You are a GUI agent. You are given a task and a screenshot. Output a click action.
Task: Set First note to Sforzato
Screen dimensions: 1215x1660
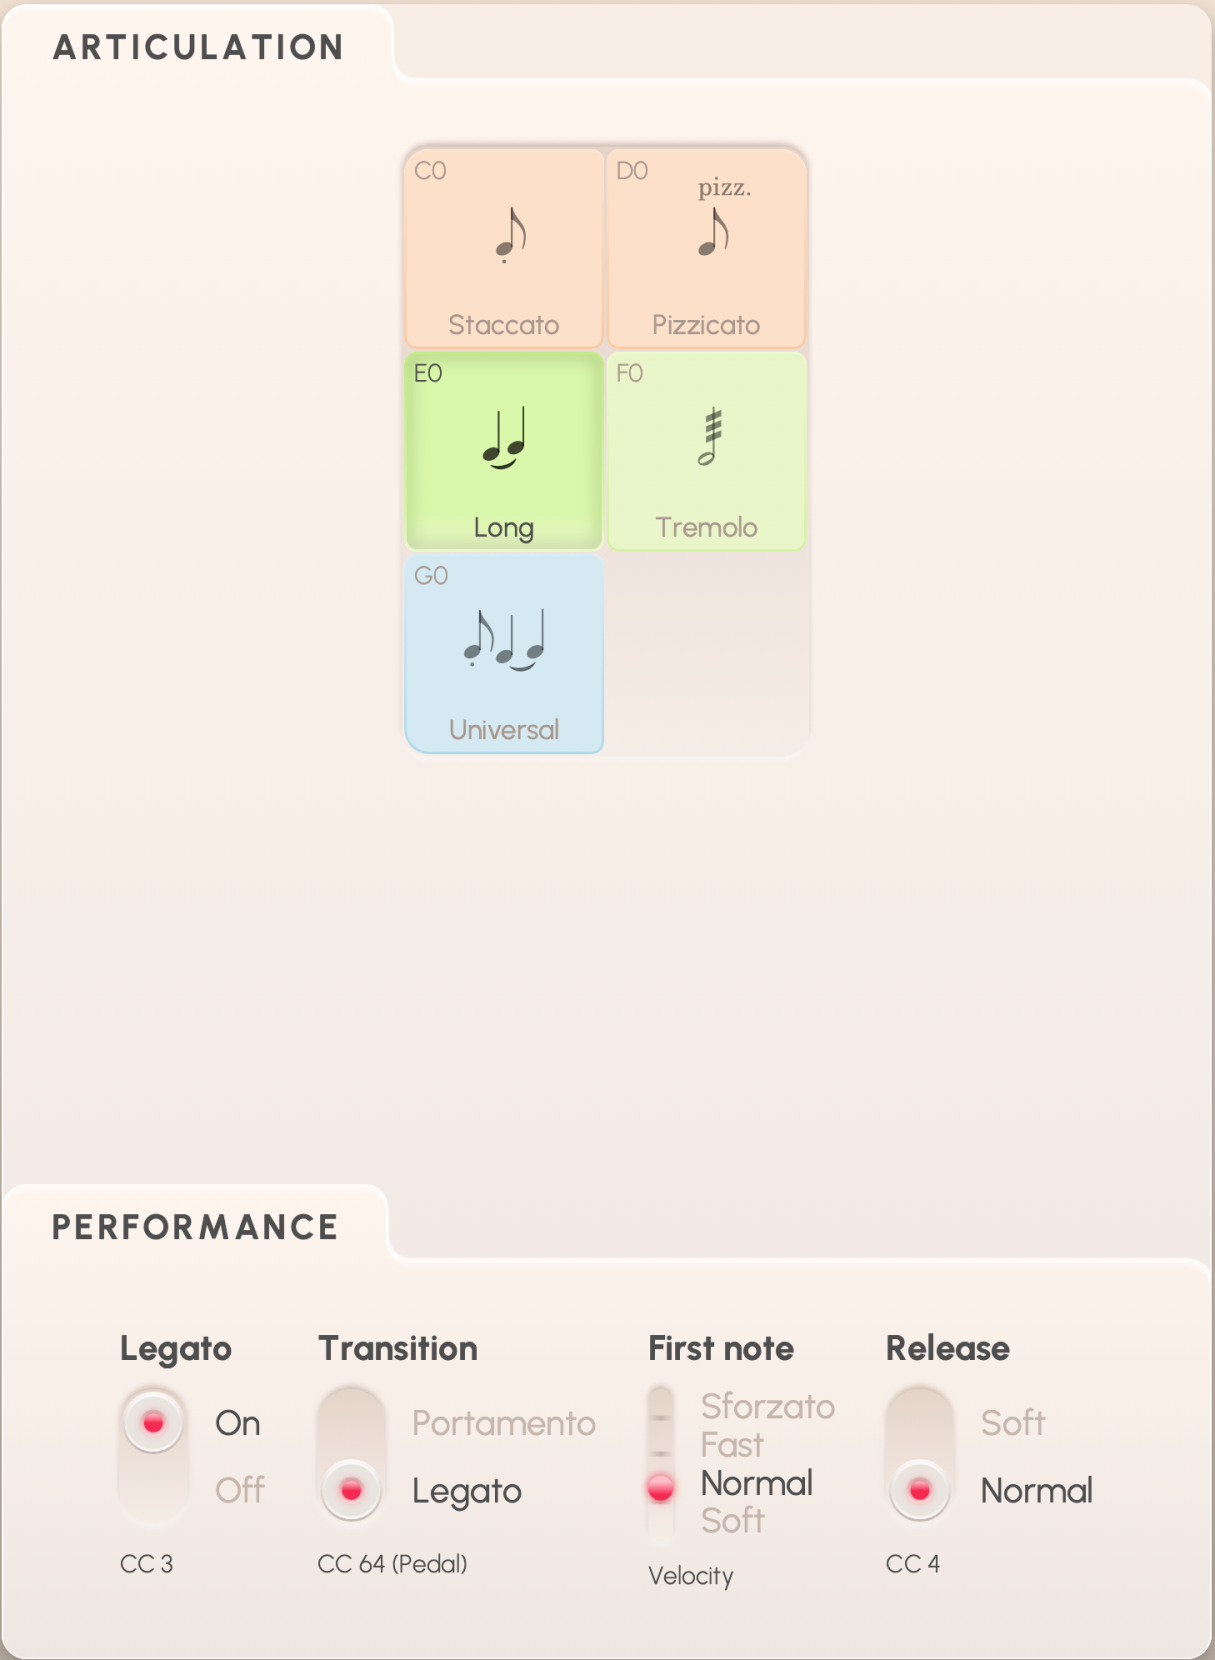[x=768, y=1407]
